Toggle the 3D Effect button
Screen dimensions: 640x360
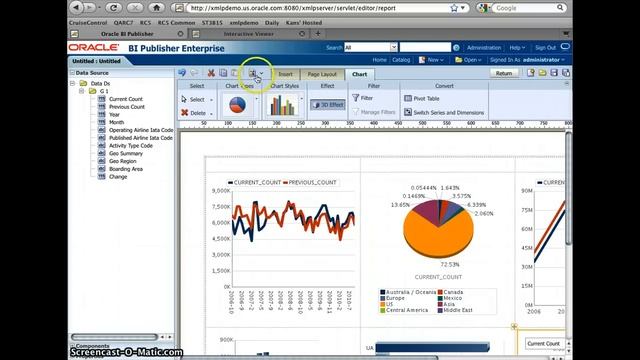click(x=328, y=105)
